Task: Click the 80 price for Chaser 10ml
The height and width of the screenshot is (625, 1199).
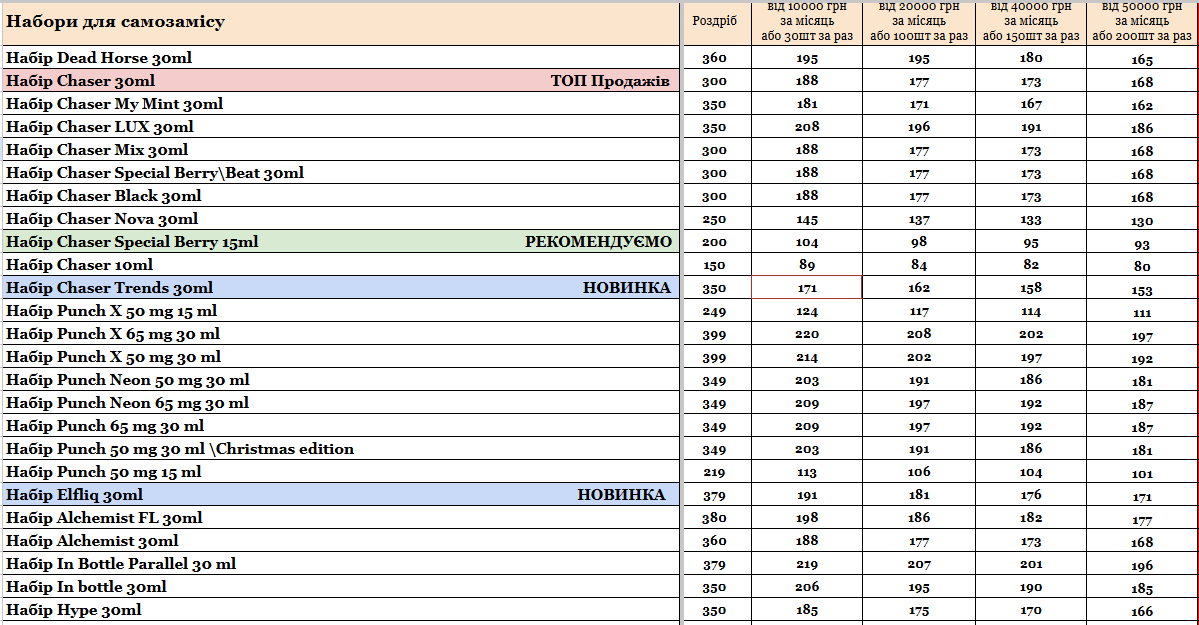Action: click(1142, 266)
